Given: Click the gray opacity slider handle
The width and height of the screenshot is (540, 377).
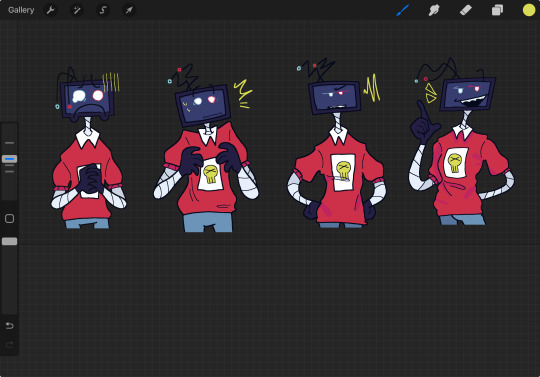Looking at the screenshot, I should [10, 241].
